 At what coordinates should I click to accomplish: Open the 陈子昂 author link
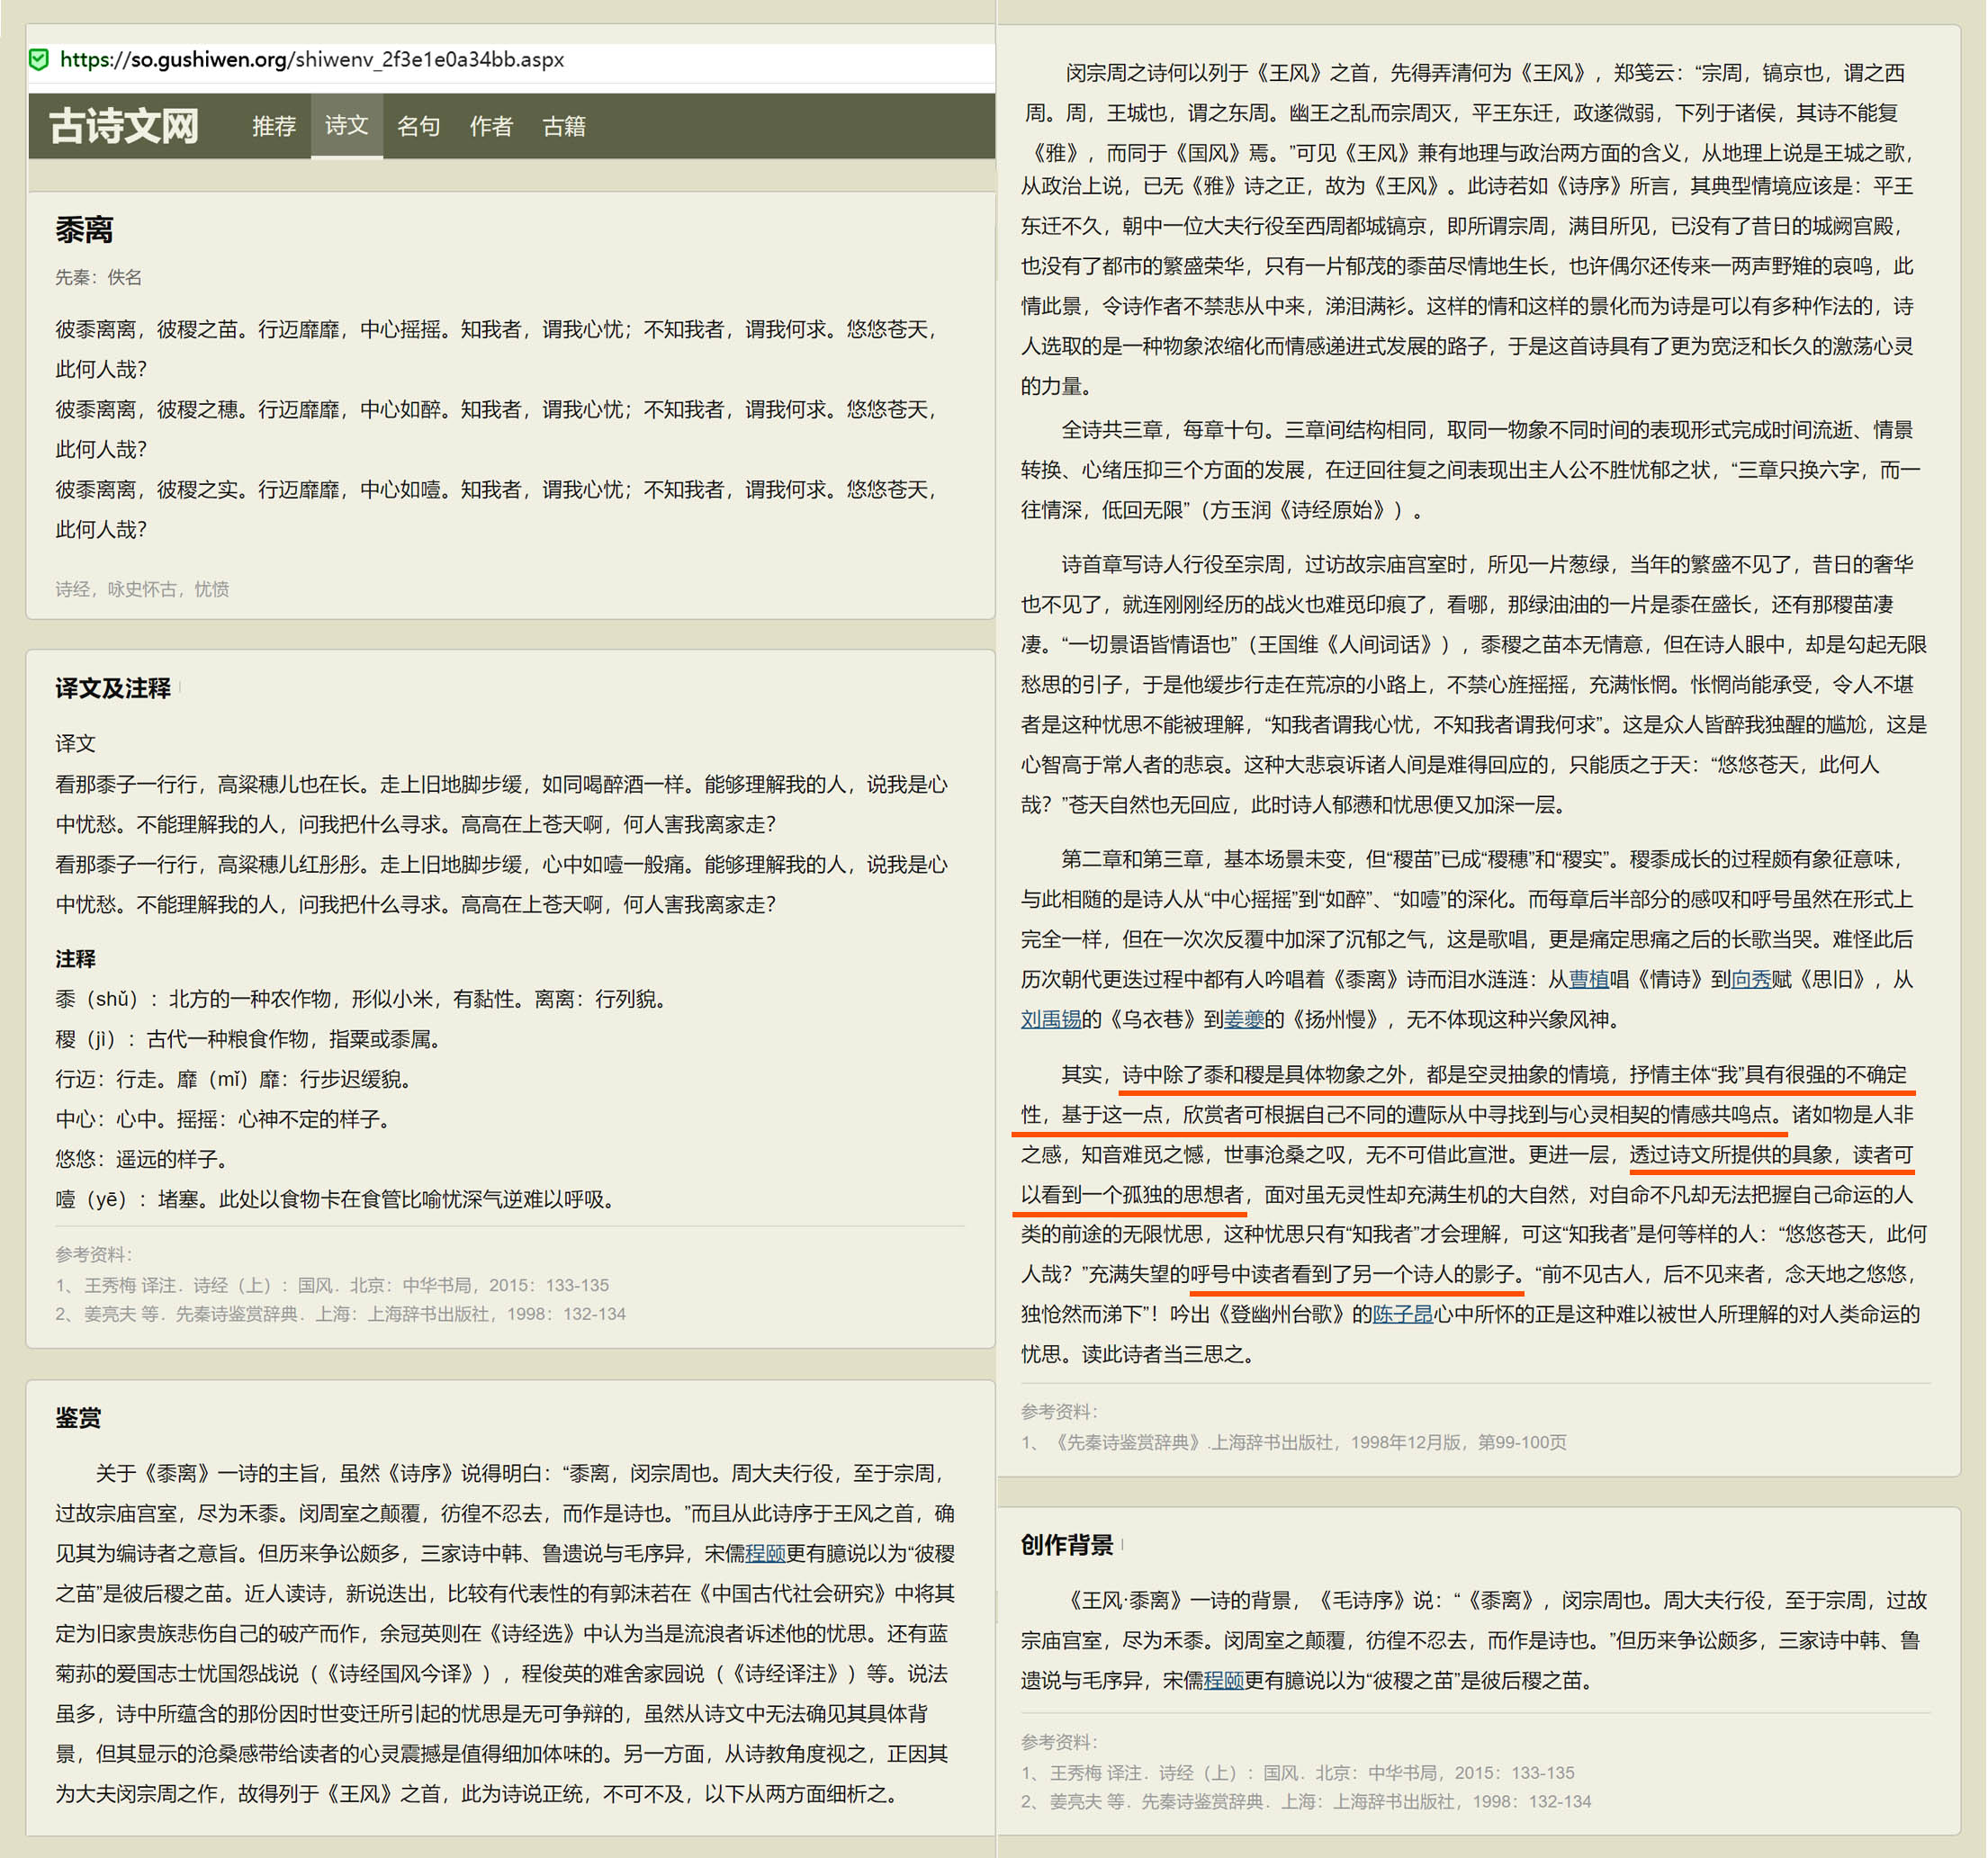1402,1314
